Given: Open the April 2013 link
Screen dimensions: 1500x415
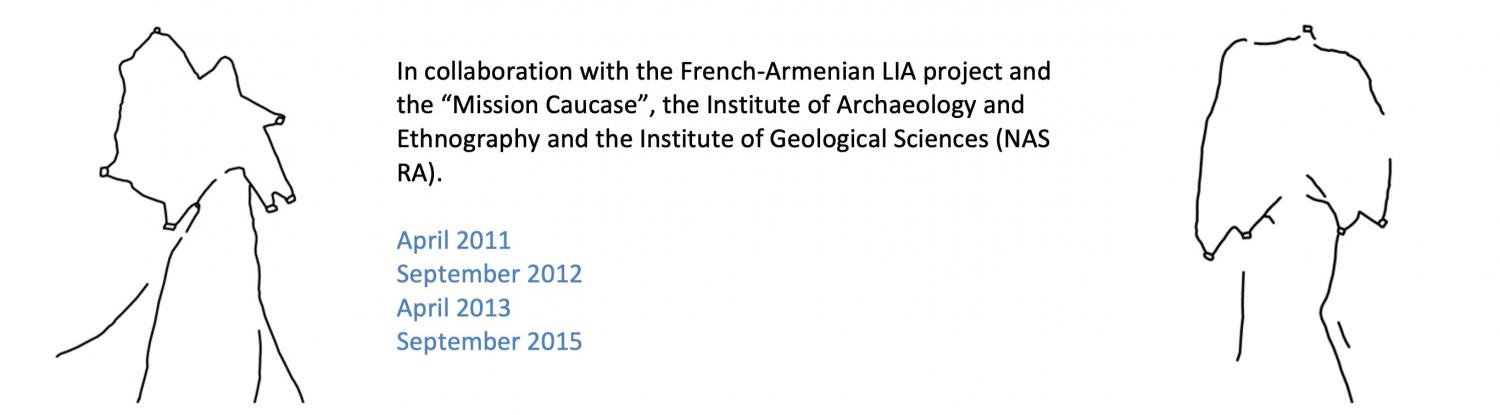Looking at the screenshot, I should pos(453,308).
